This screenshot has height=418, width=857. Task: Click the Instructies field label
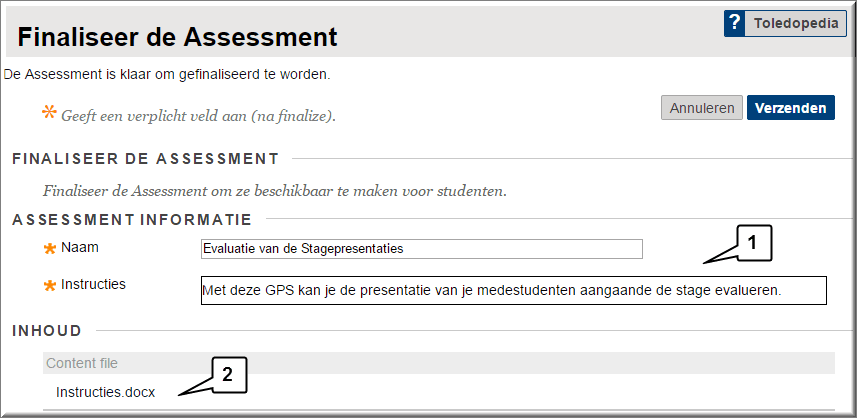[x=93, y=284]
